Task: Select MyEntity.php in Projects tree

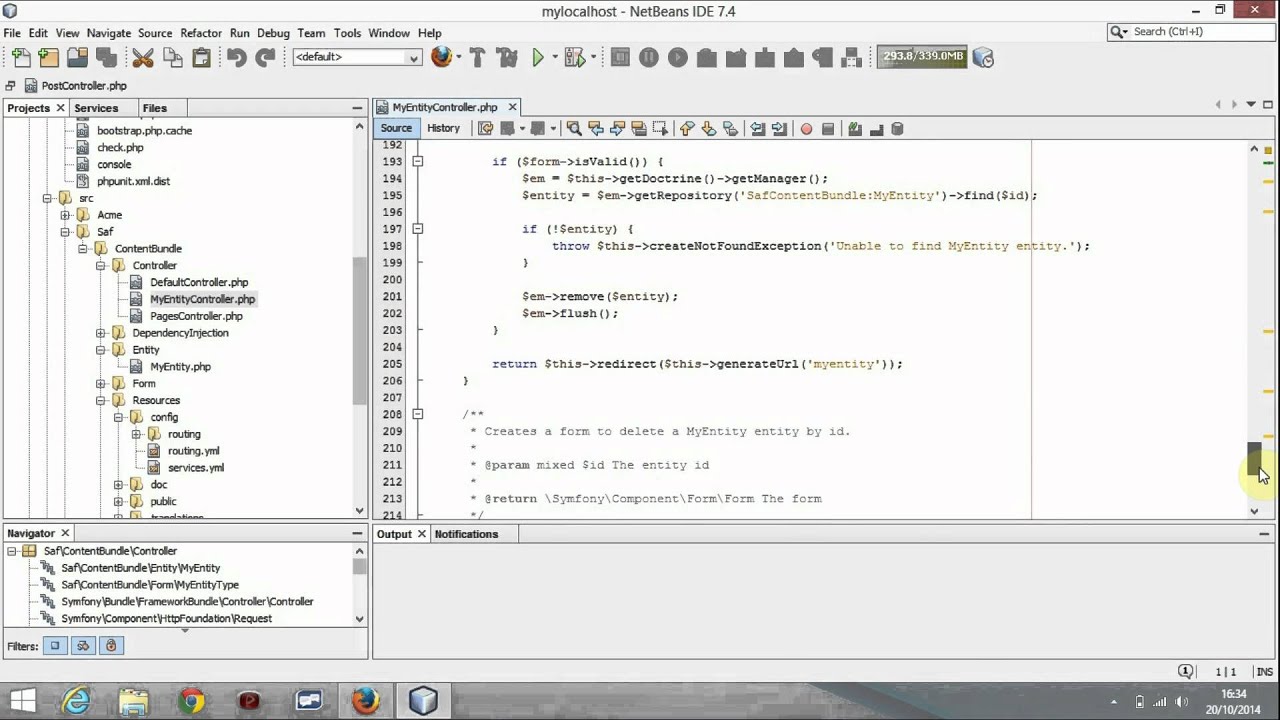Action: click(x=180, y=367)
